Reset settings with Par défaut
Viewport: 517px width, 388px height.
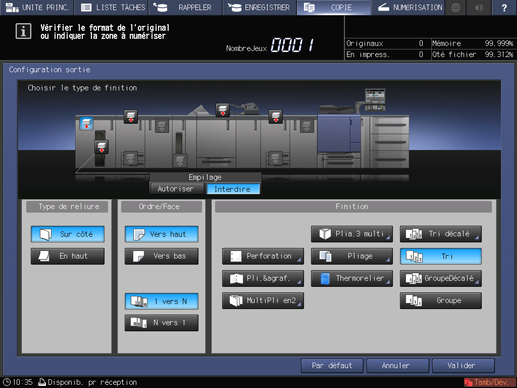coord(332,366)
